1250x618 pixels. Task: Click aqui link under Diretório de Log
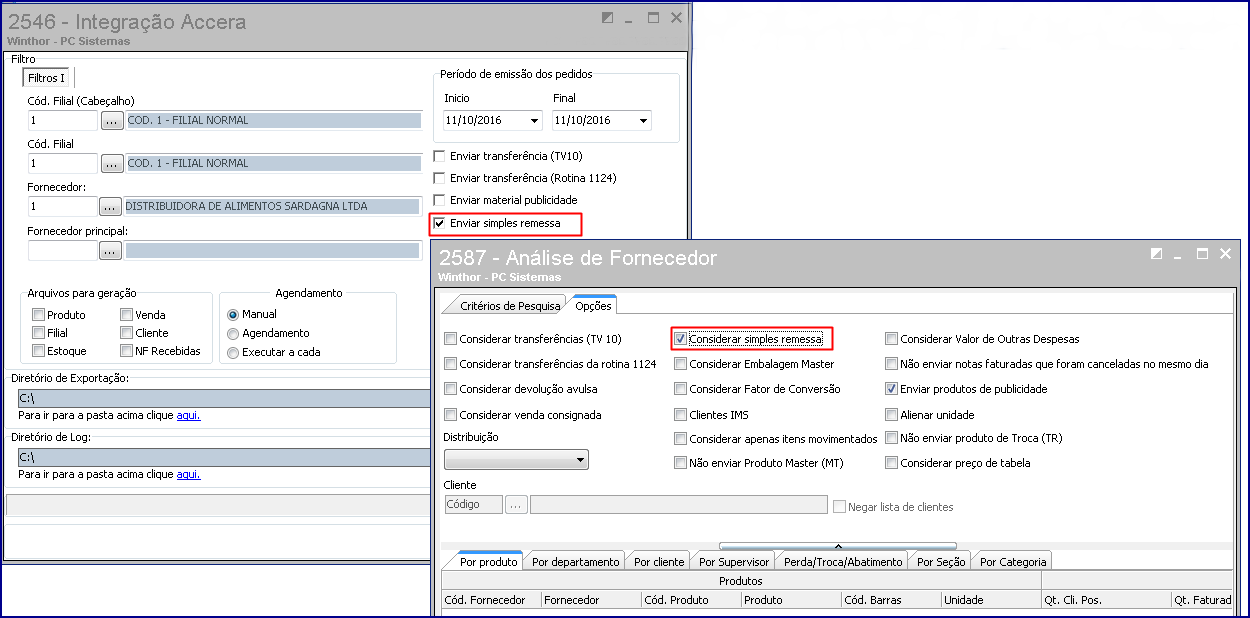point(188,474)
